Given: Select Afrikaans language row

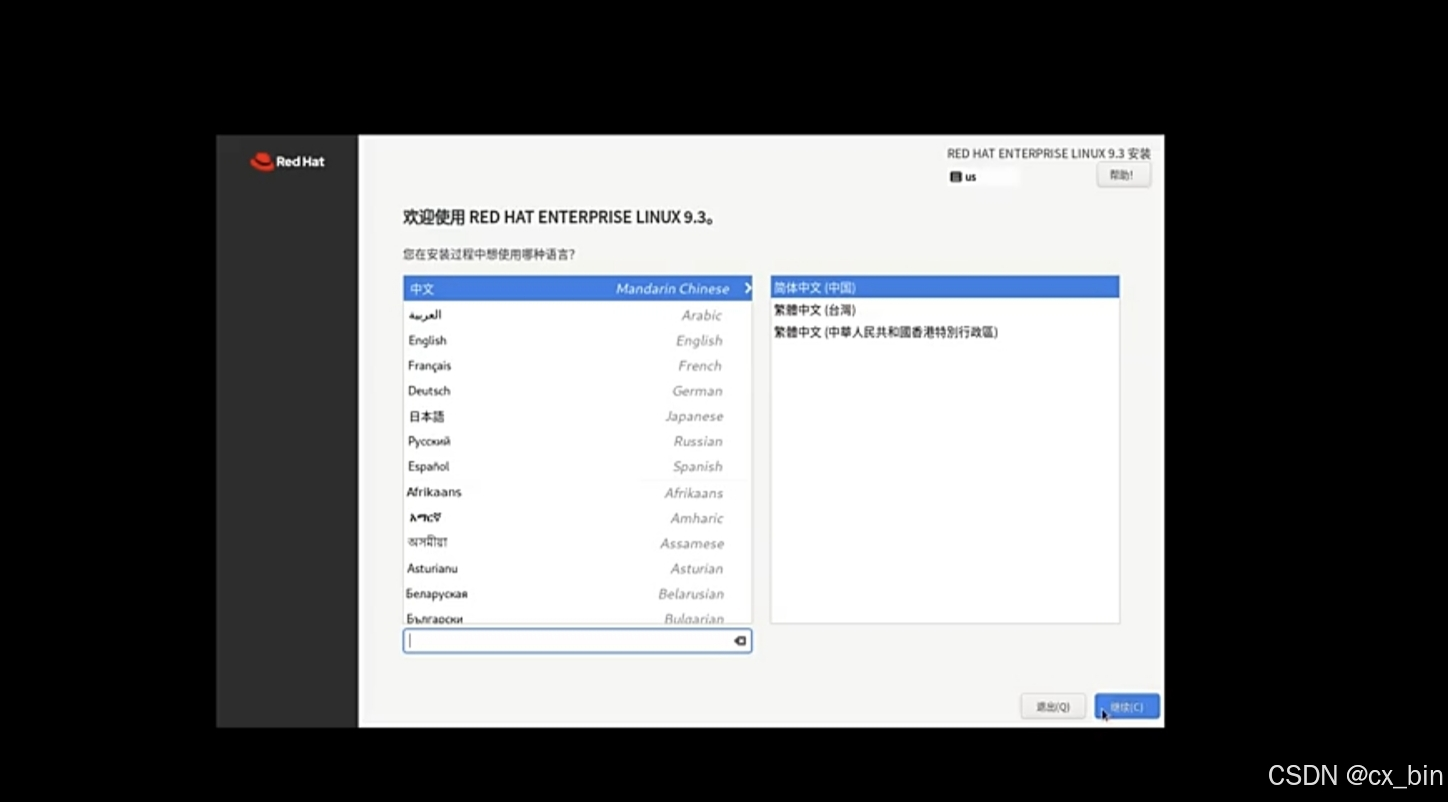Looking at the screenshot, I should 578,492.
